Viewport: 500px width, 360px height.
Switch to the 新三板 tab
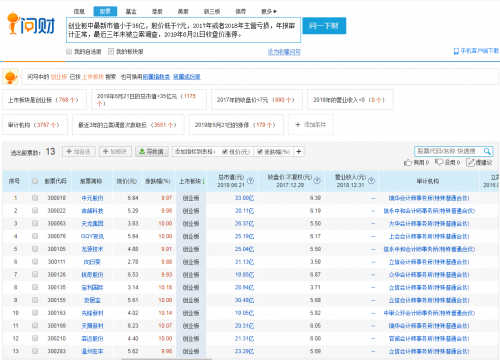(x=212, y=11)
